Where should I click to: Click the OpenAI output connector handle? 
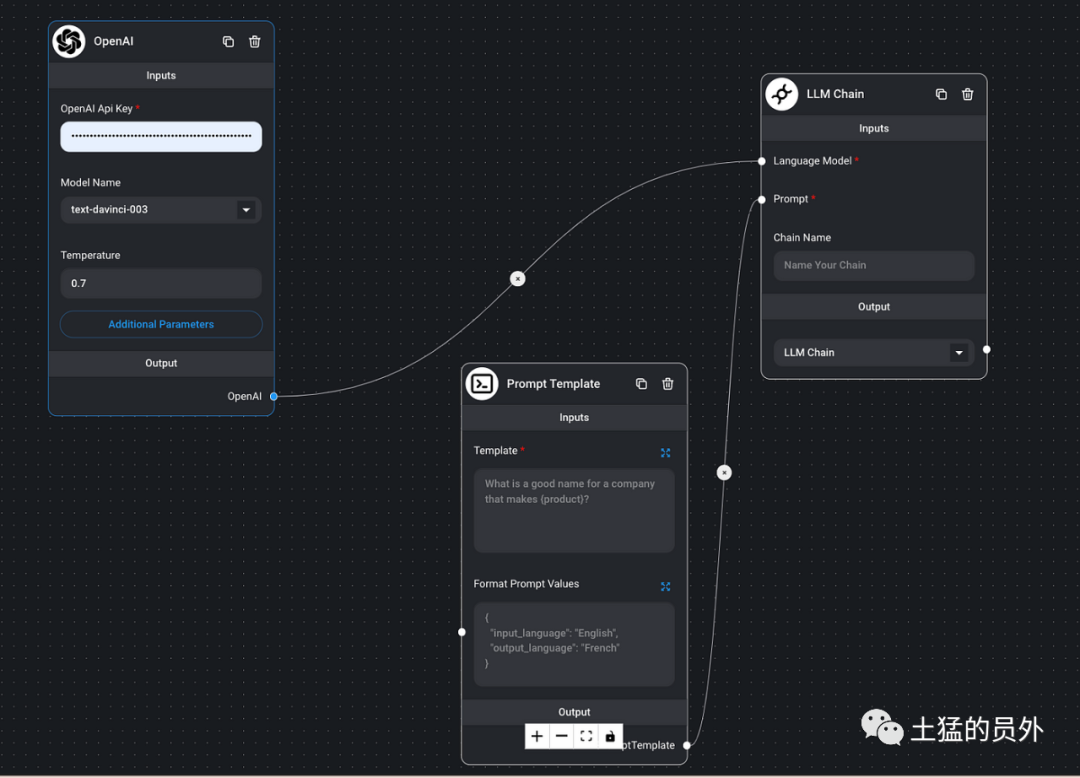click(x=274, y=397)
